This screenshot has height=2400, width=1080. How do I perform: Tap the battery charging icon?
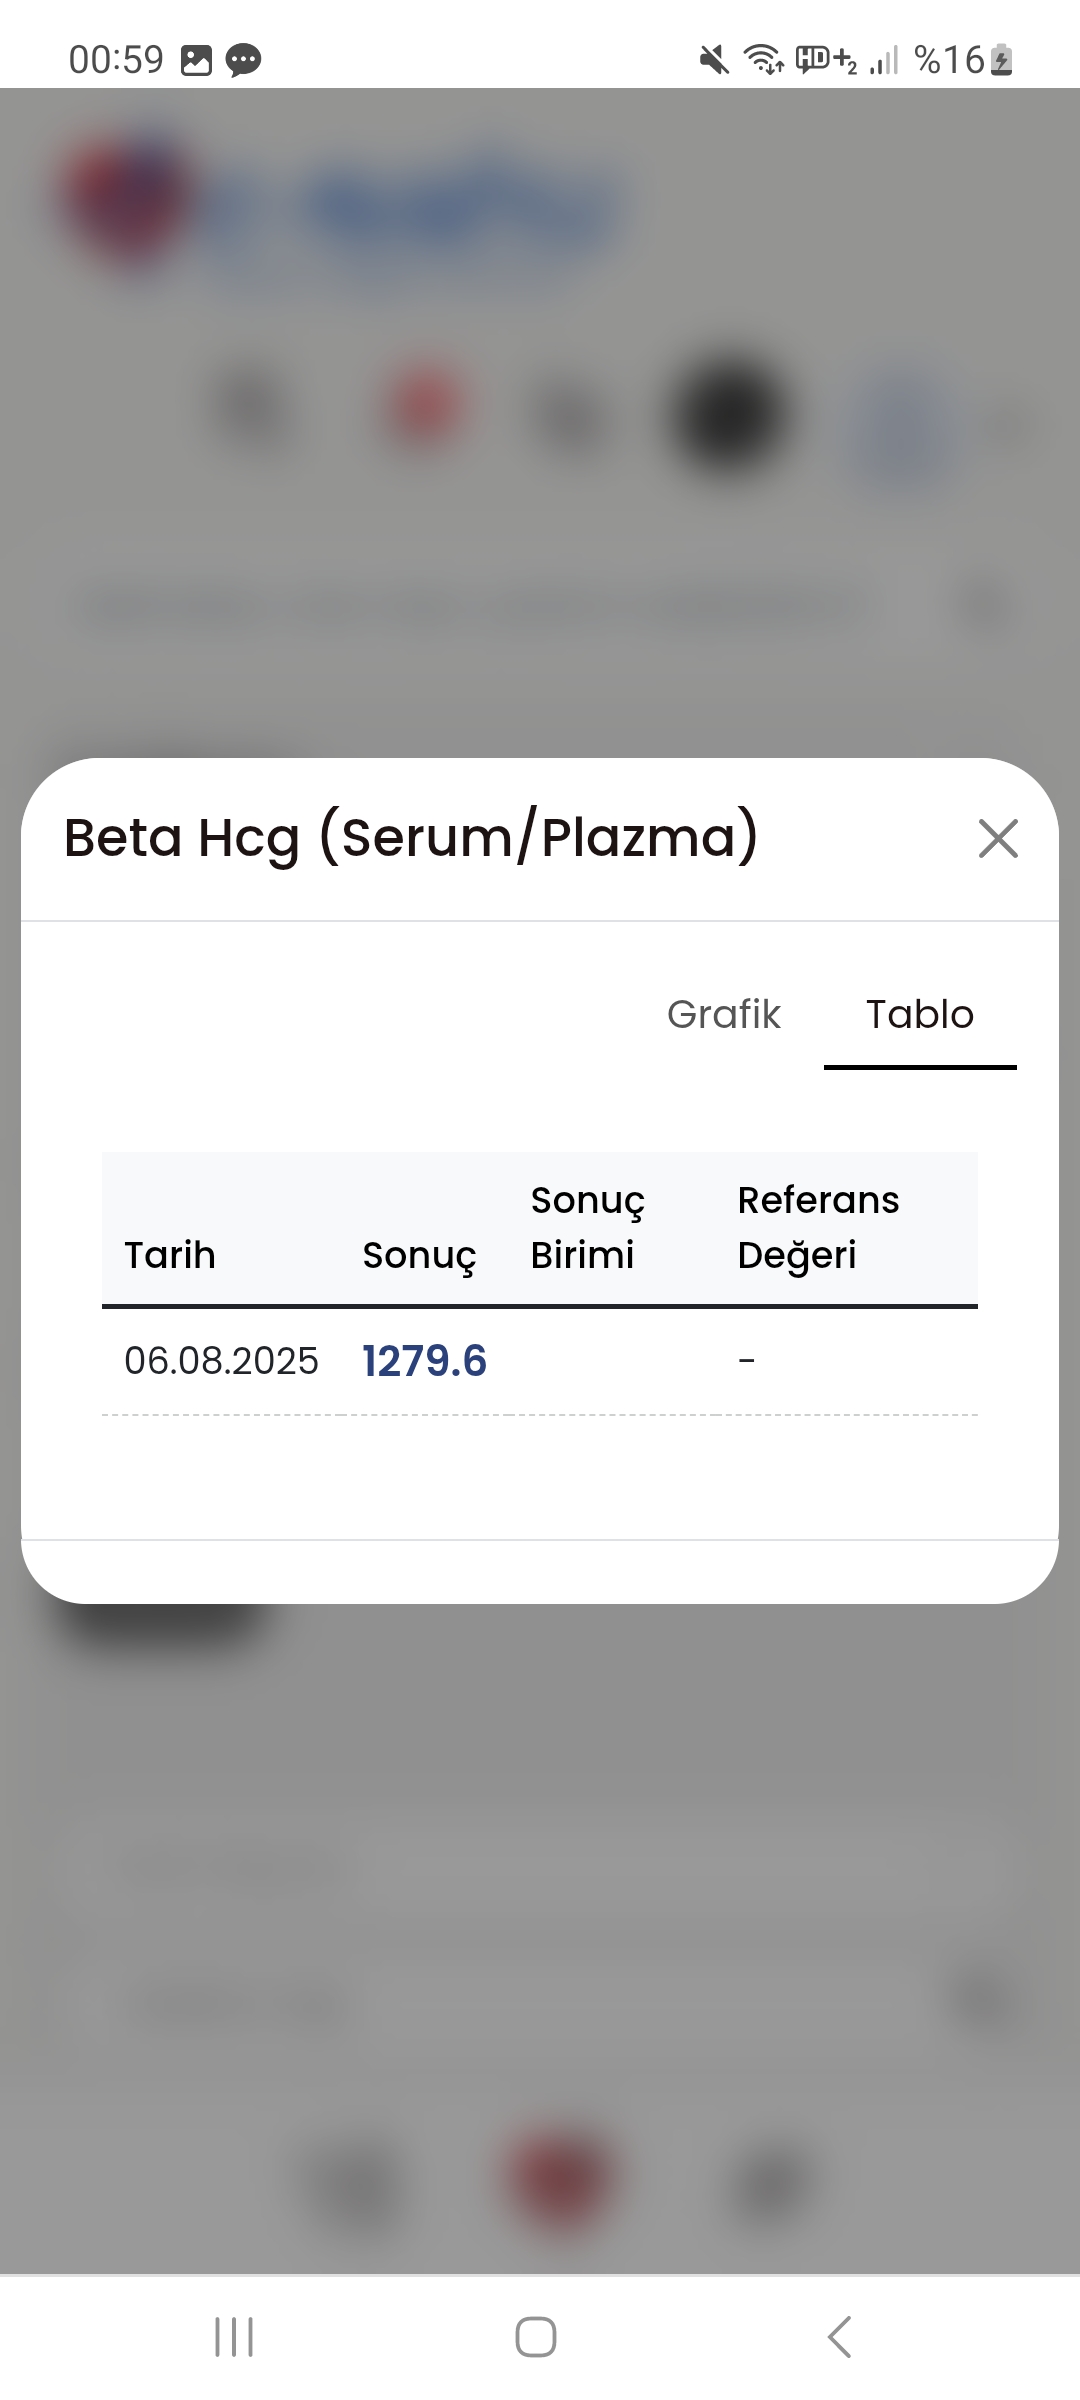pos(1002,61)
